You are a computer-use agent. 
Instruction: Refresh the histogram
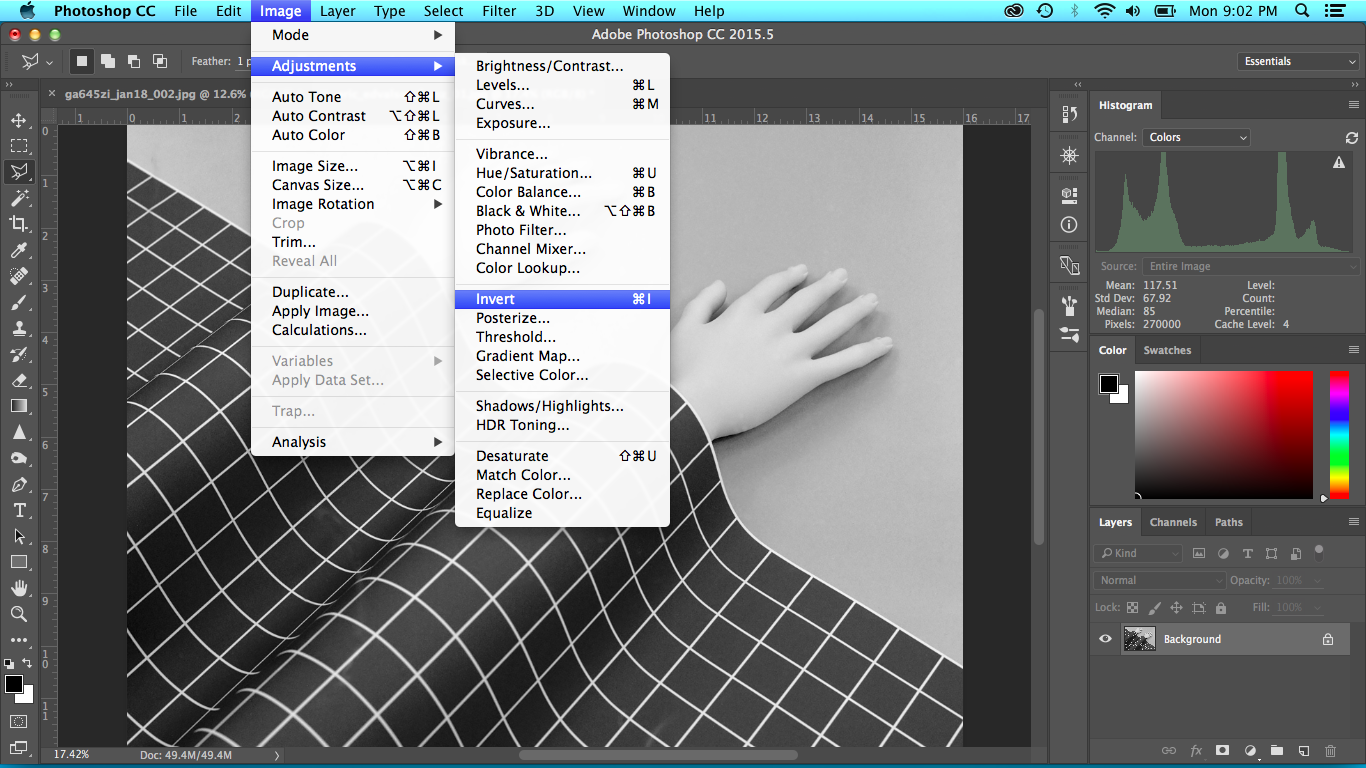click(x=1352, y=138)
